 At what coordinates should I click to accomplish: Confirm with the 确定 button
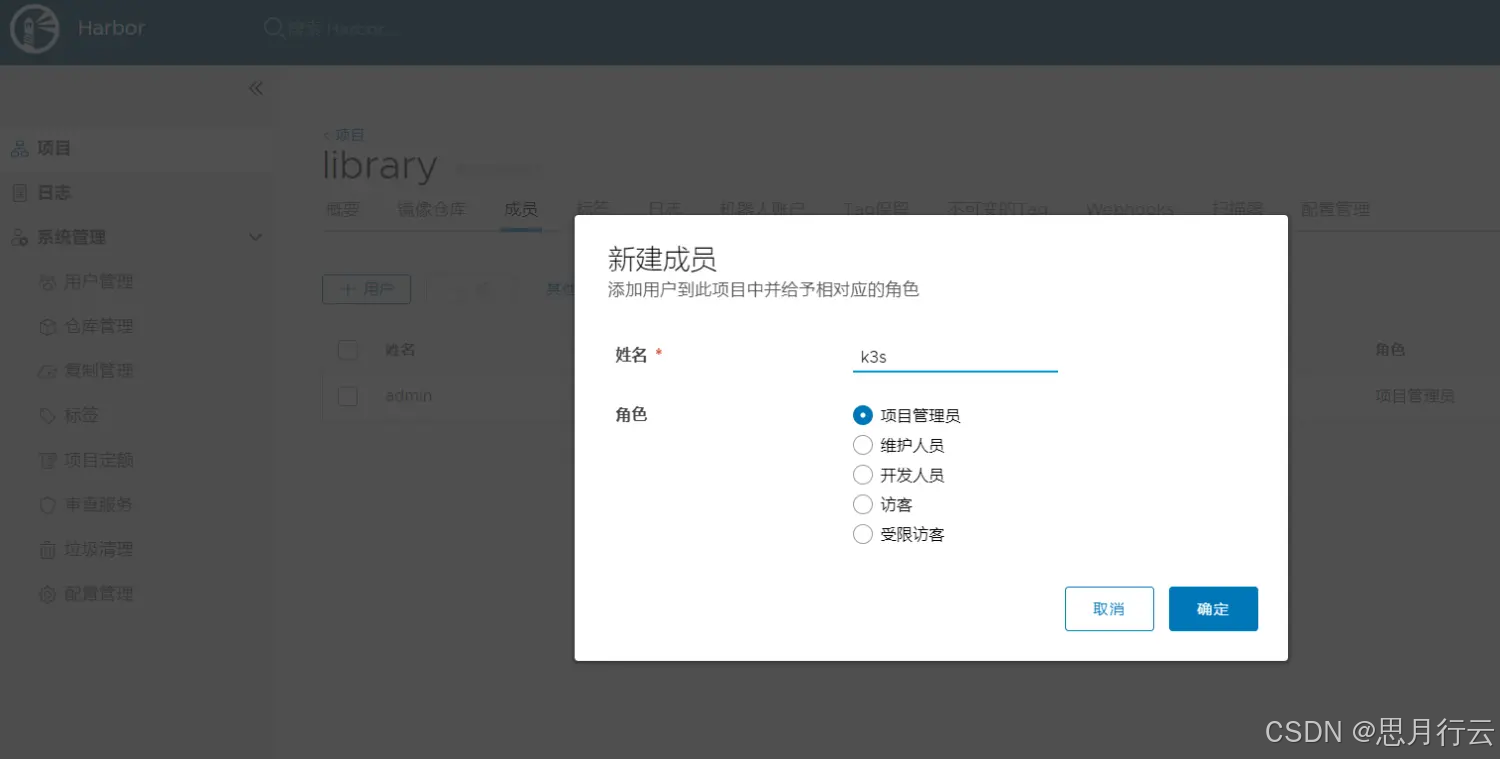1213,608
